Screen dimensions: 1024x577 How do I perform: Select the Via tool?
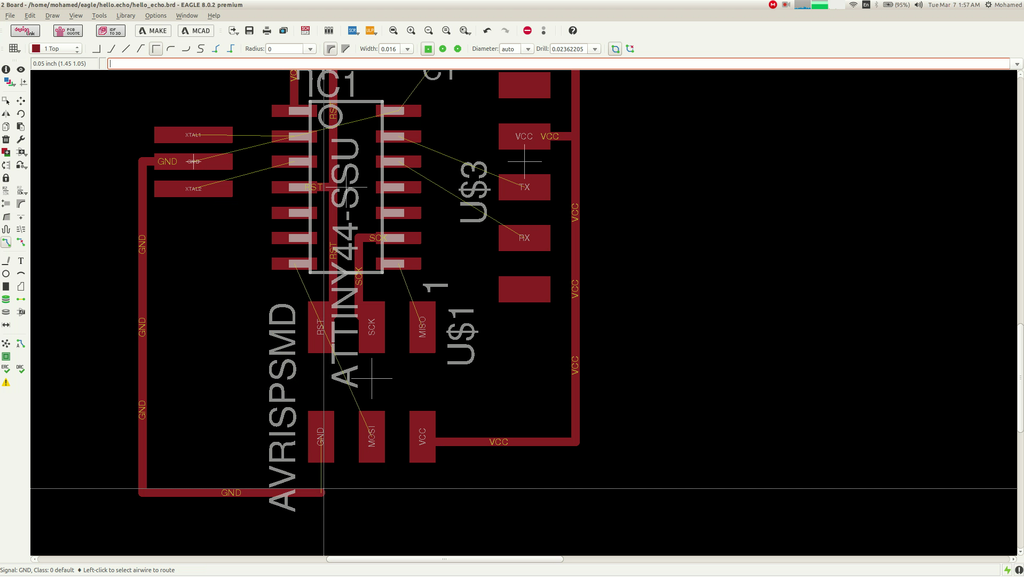[x=6, y=299]
